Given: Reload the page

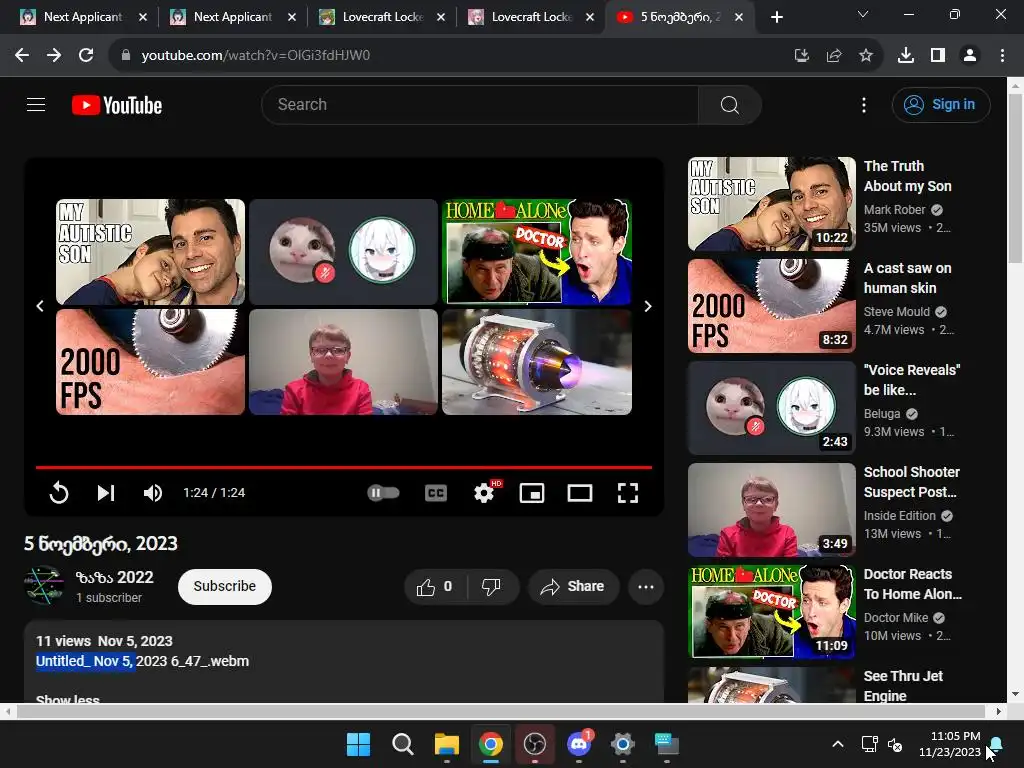Looking at the screenshot, I should coord(86,56).
